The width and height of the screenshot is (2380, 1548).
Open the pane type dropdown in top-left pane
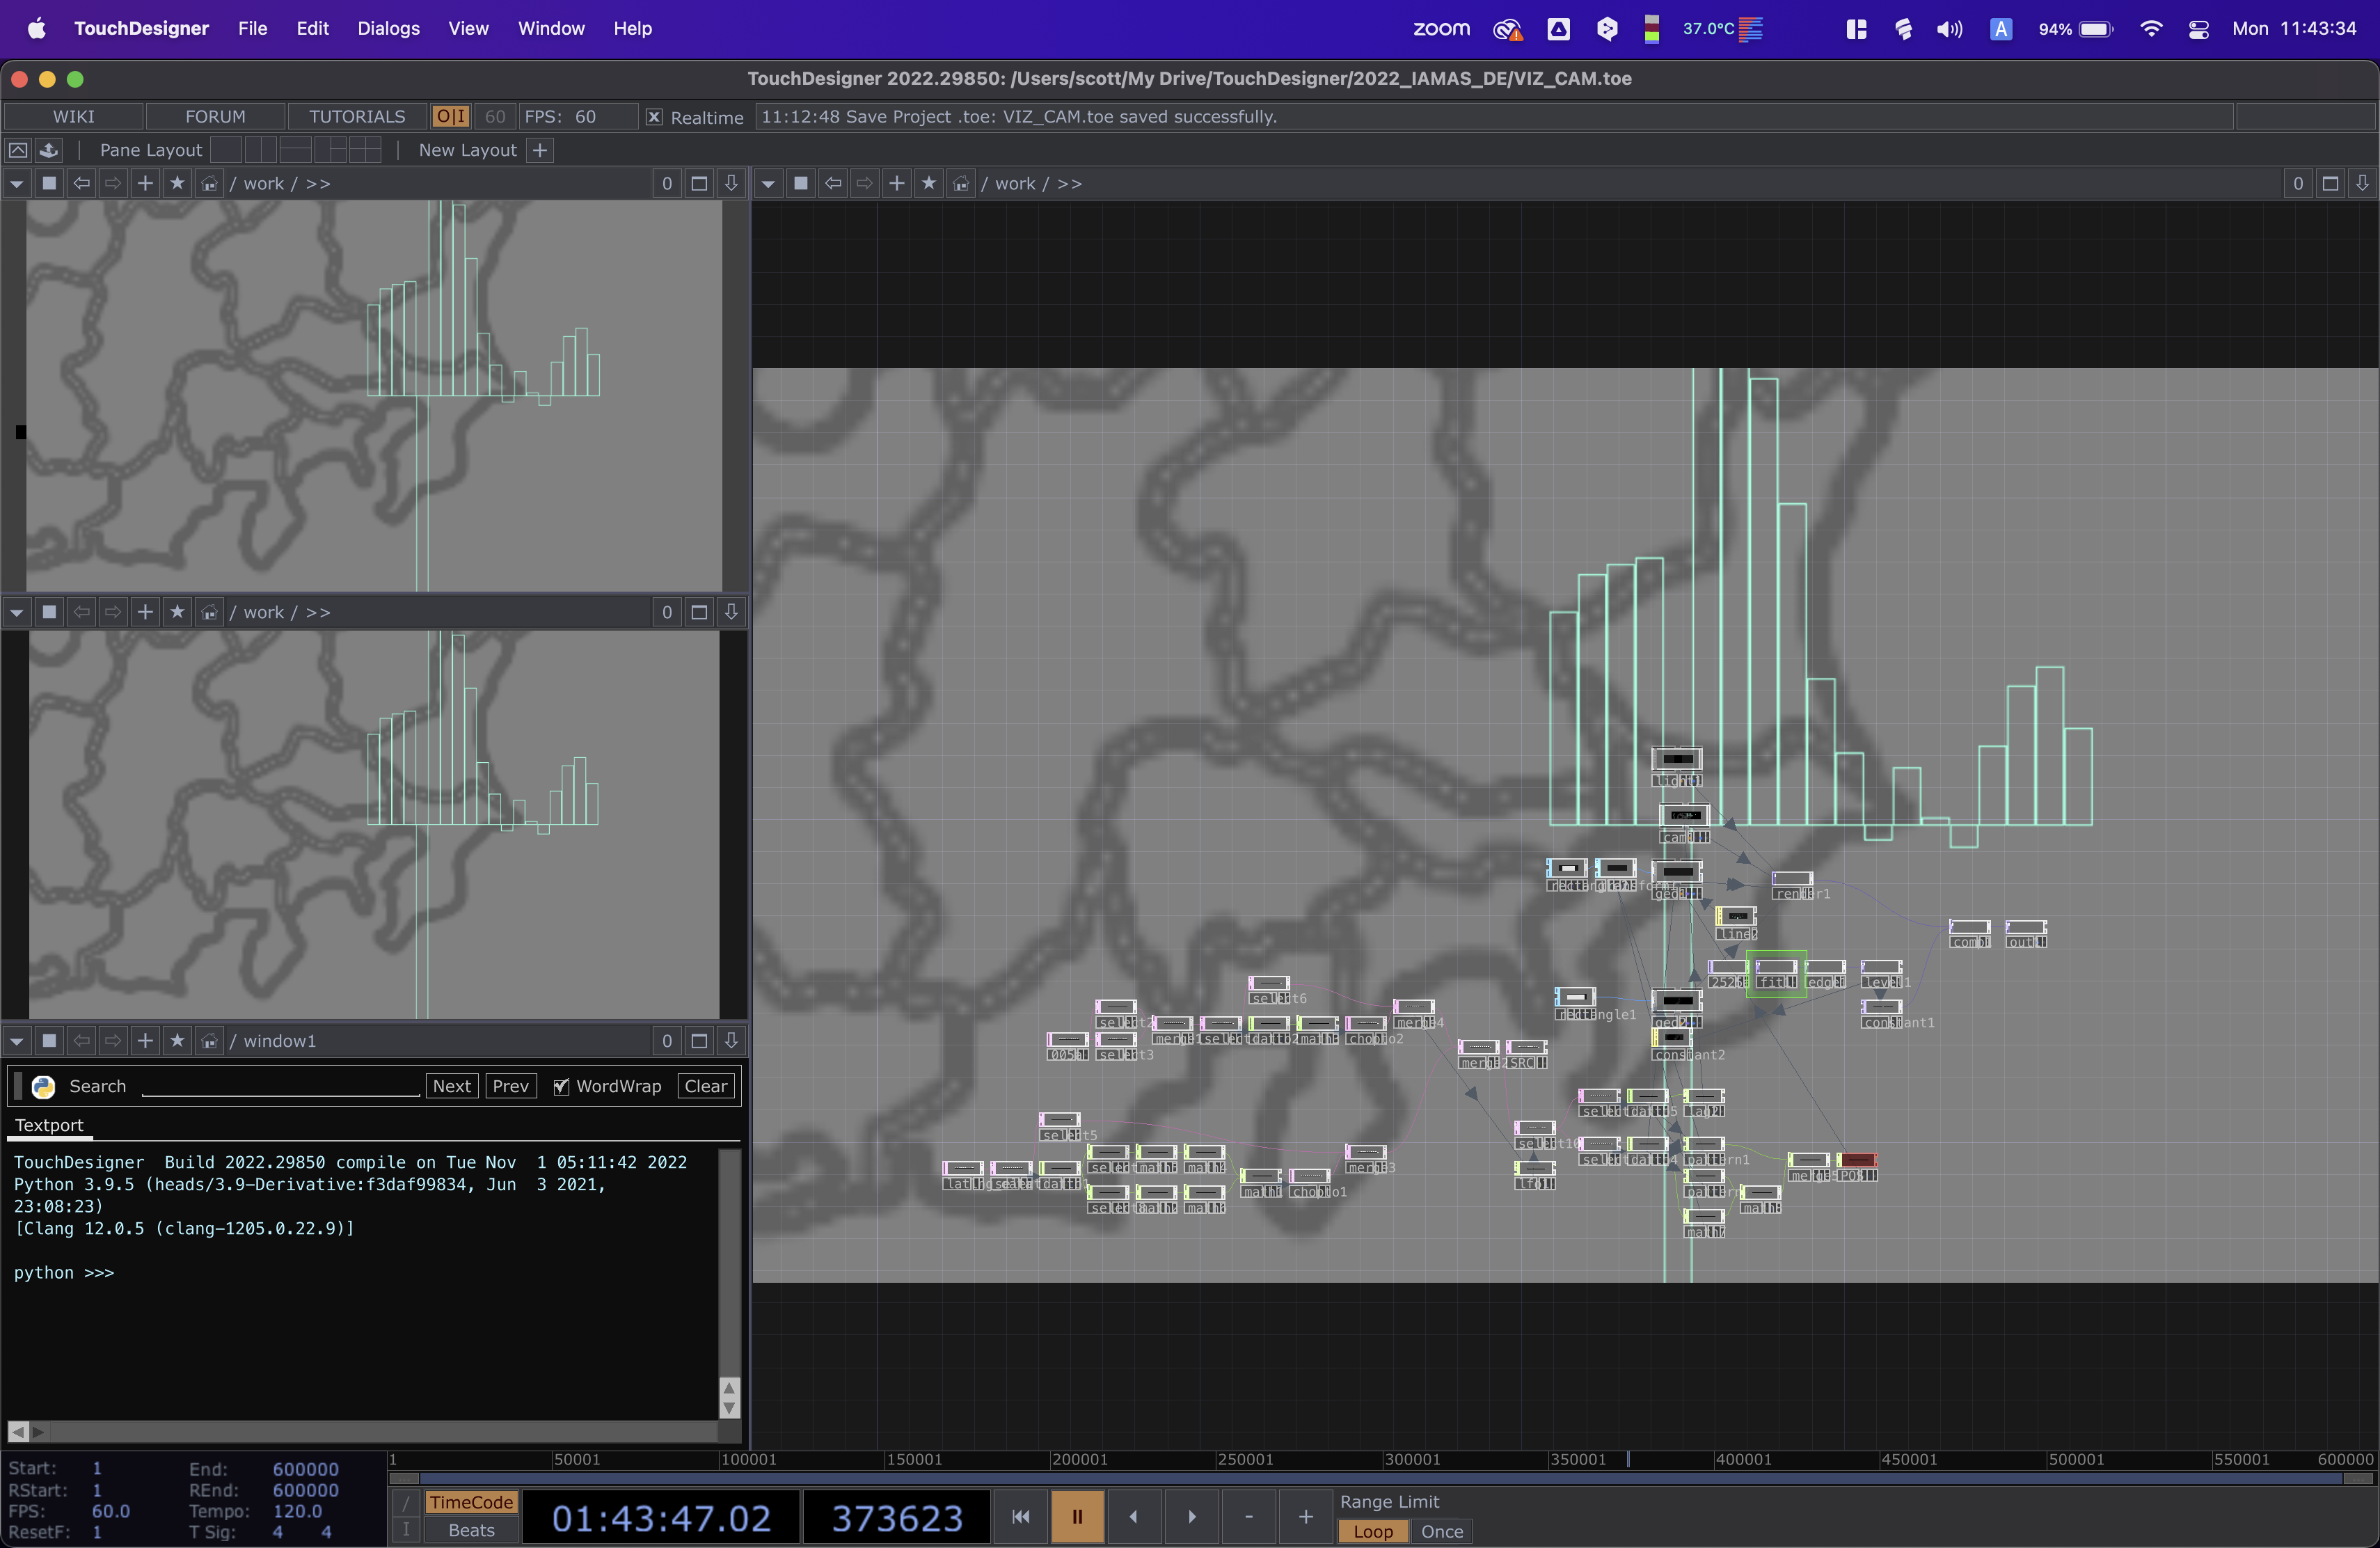point(17,183)
